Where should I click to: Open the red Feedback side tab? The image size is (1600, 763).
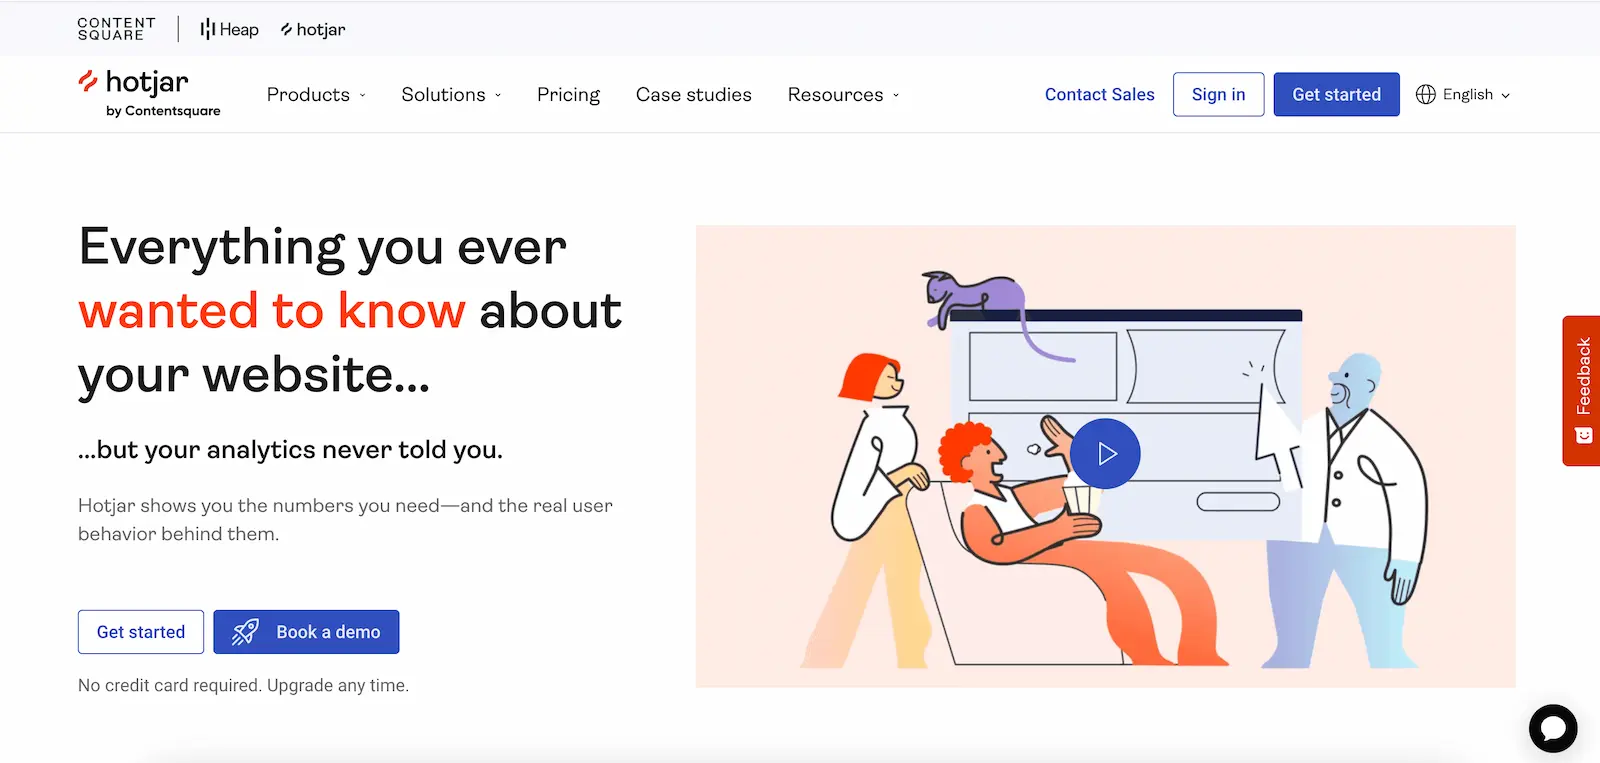[x=1581, y=391]
